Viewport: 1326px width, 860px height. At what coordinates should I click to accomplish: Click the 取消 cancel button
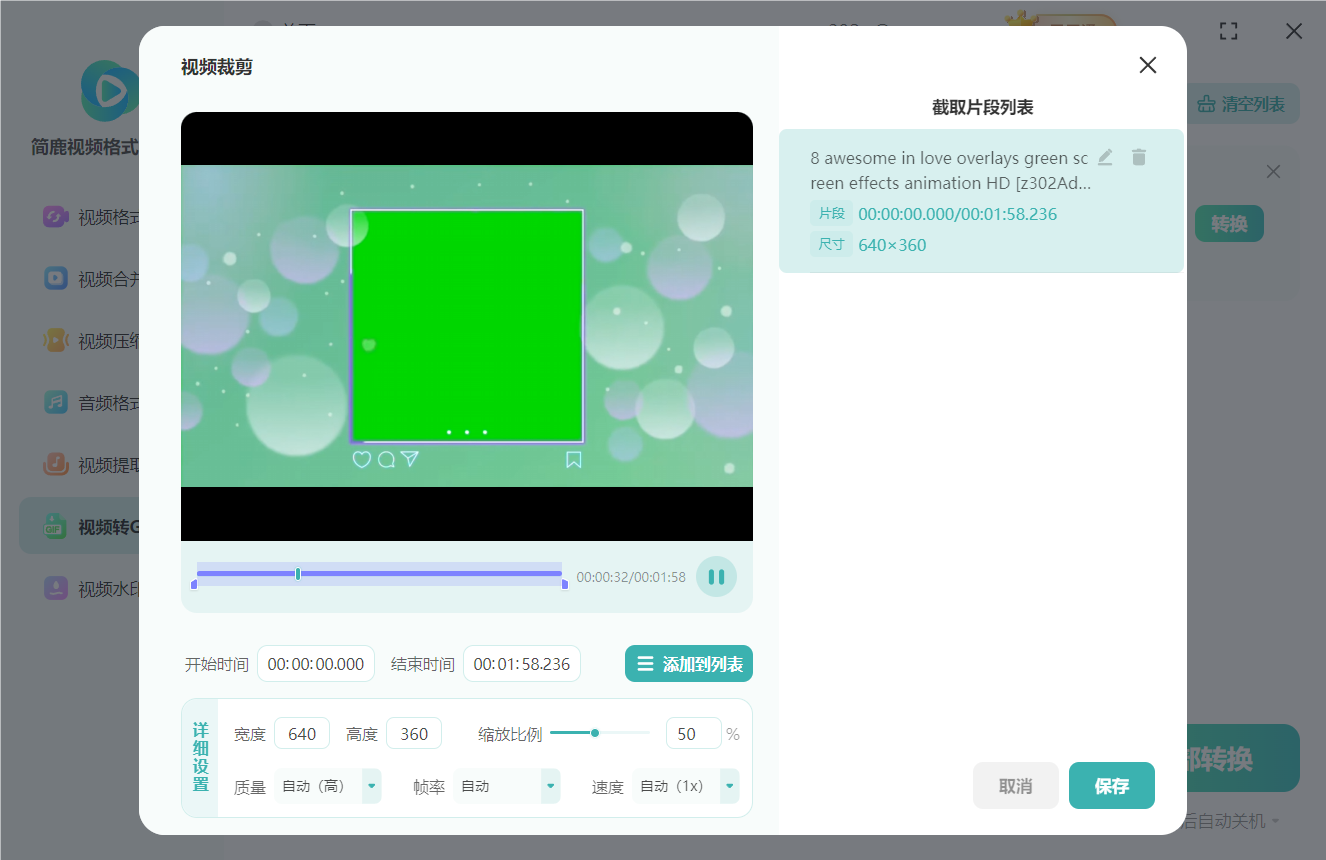(x=1015, y=786)
